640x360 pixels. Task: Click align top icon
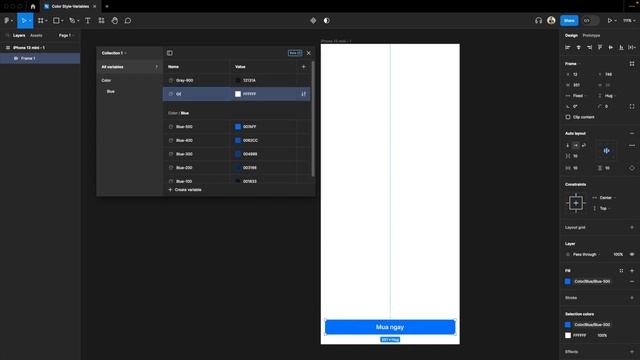600,47
